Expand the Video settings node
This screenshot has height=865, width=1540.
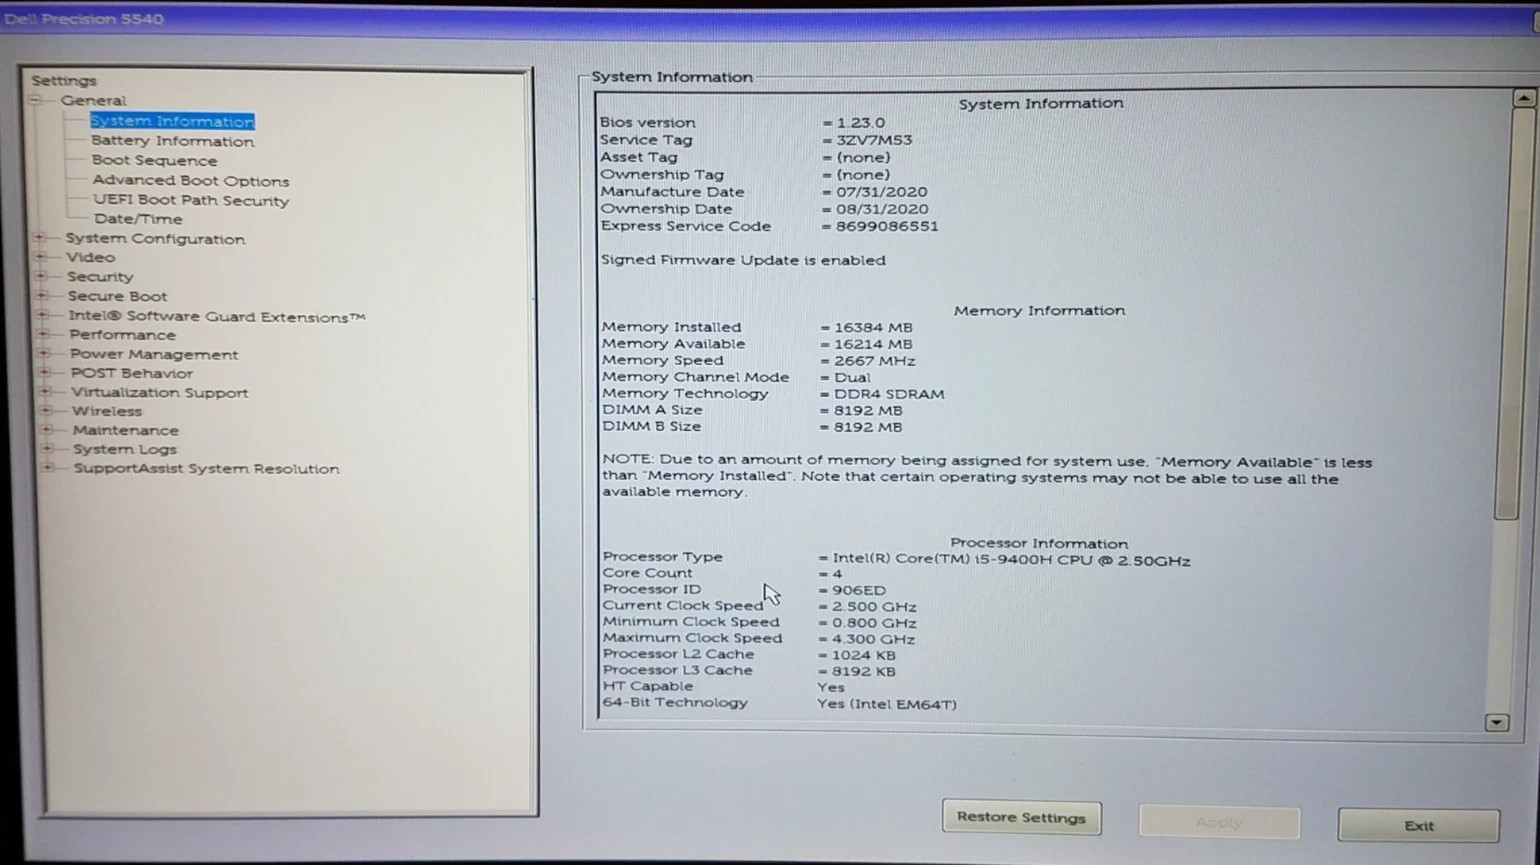[40, 257]
